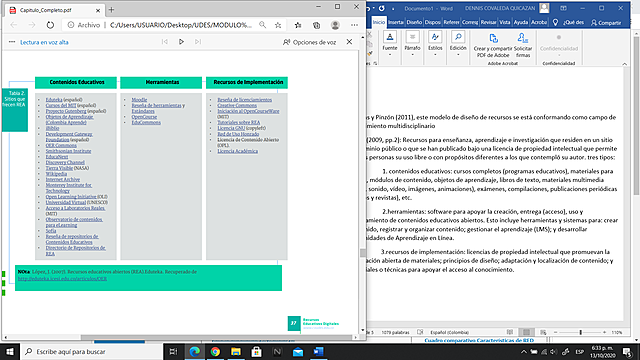
Task: Open the Cursos del MIT link
Action: pyautogui.click(x=61, y=105)
